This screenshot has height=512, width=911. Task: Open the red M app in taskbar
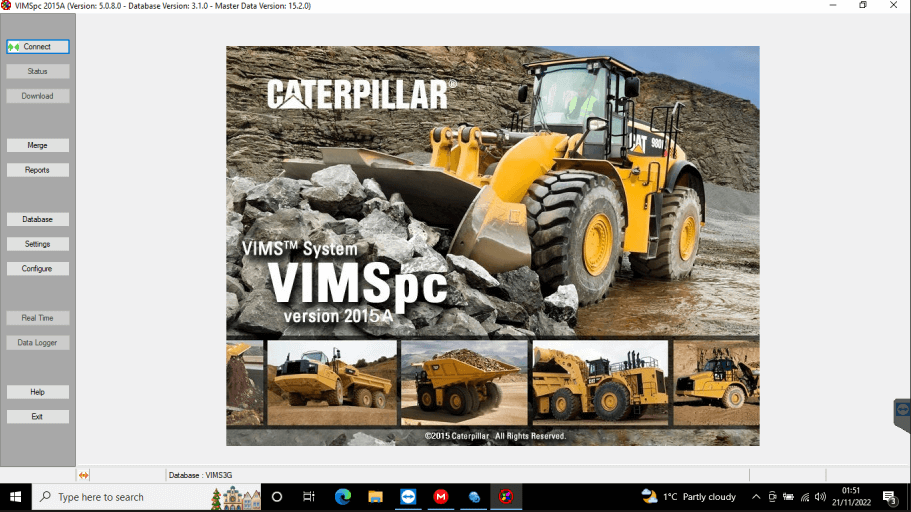[441, 497]
